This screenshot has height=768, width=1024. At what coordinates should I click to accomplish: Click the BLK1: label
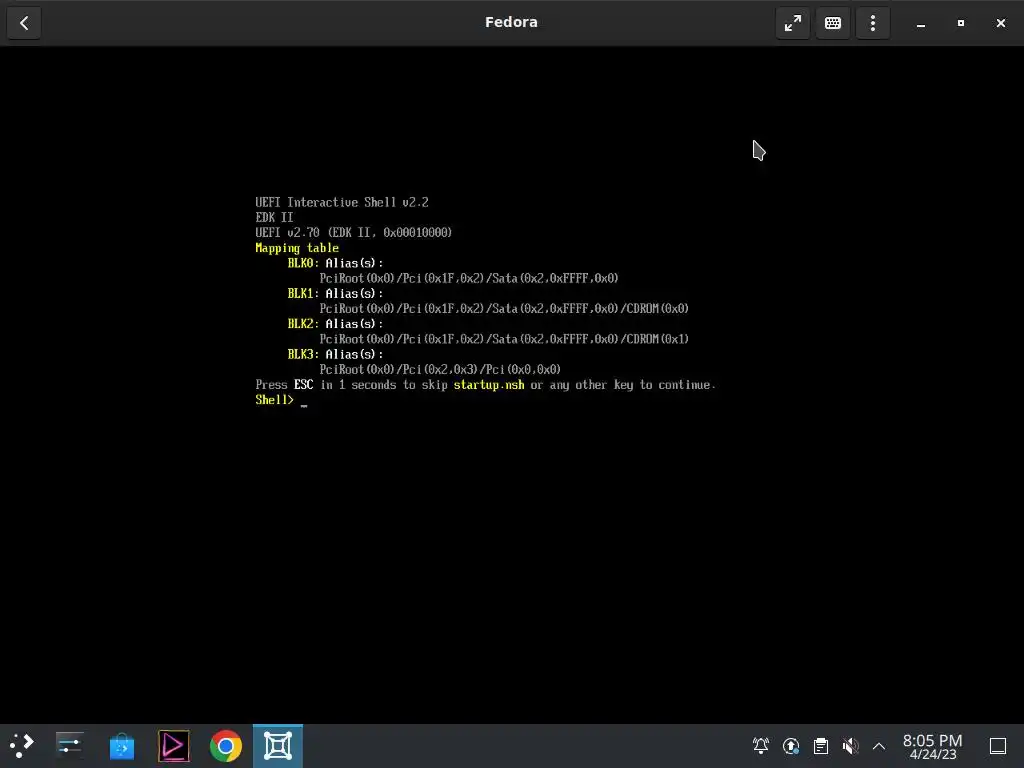pos(303,293)
